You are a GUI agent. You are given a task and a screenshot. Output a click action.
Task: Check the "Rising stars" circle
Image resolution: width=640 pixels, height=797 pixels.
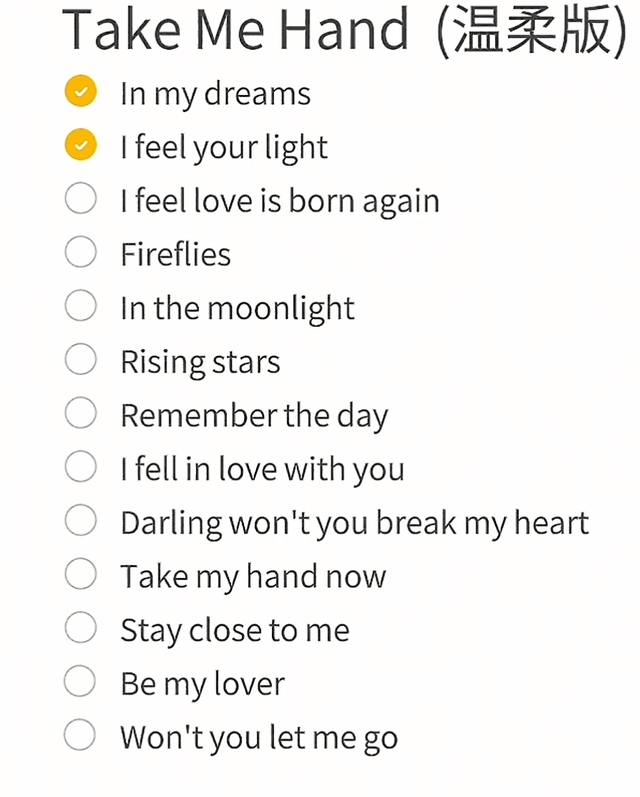point(80,359)
